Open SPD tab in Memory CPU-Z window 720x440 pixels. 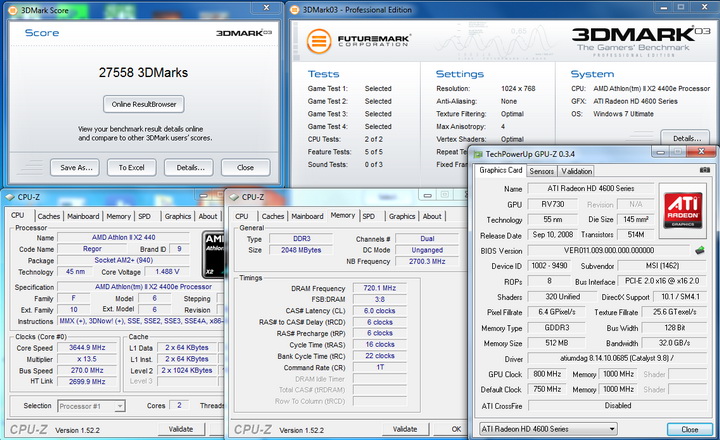coord(369,216)
